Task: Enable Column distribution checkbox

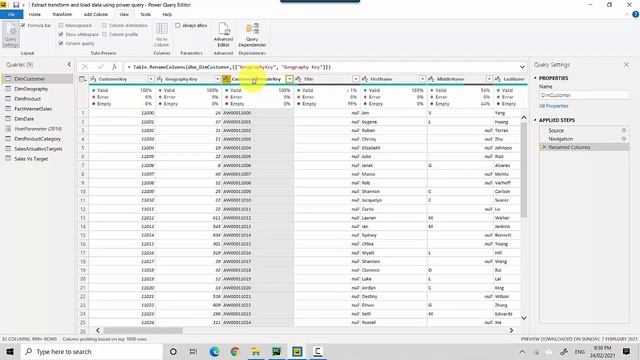Action: (104, 25)
